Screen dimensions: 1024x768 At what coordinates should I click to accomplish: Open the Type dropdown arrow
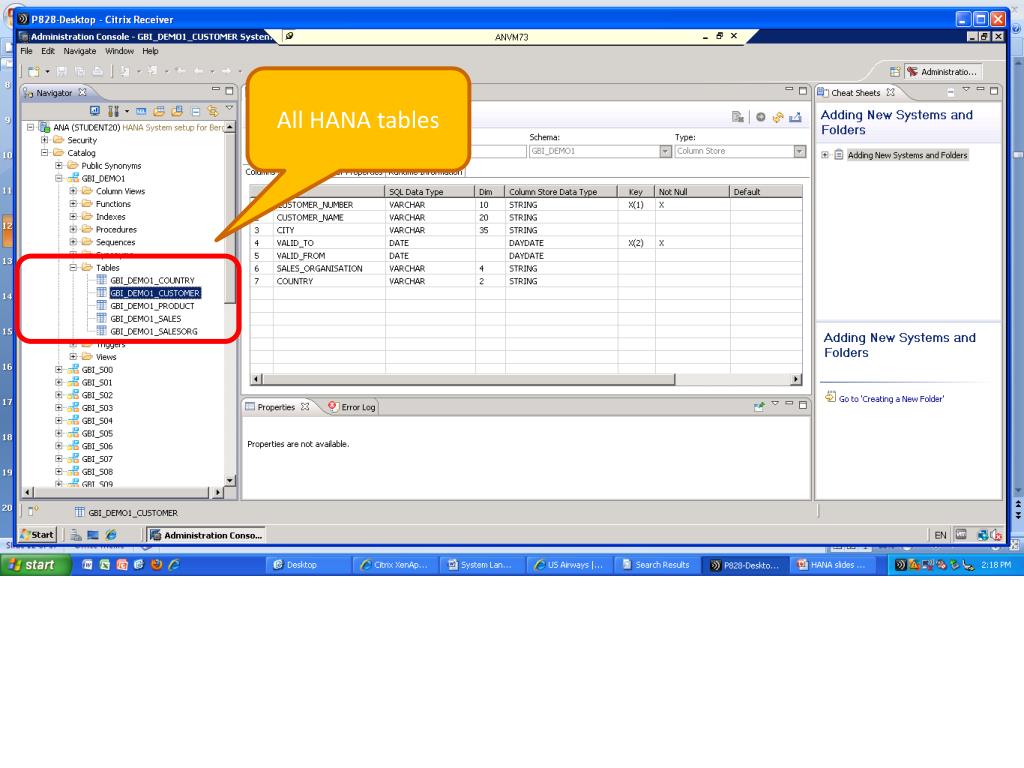(x=799, y=151)
